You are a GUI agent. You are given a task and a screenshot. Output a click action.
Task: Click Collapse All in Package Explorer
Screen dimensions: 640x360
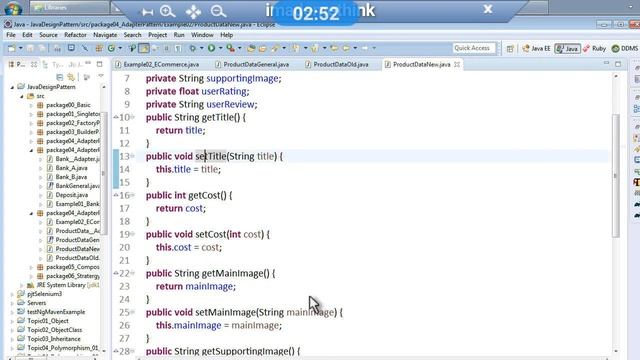(x=60, y=77)
